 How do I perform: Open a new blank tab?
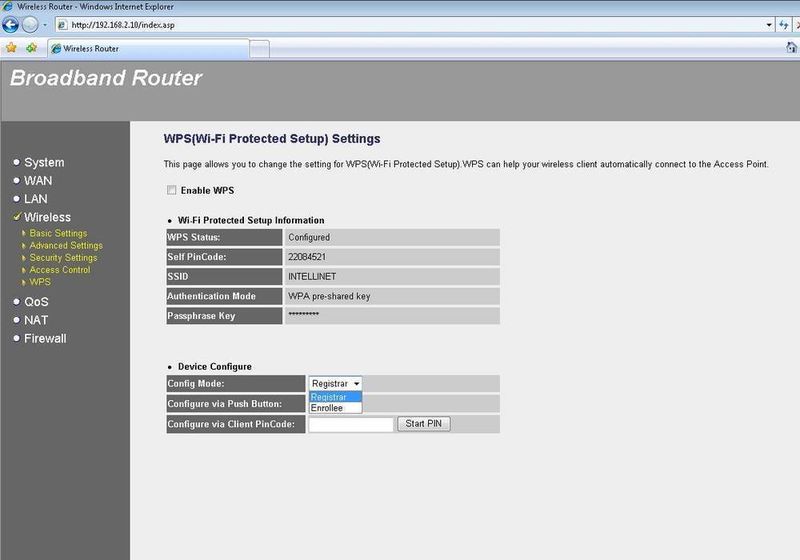[x=260, y=49]
